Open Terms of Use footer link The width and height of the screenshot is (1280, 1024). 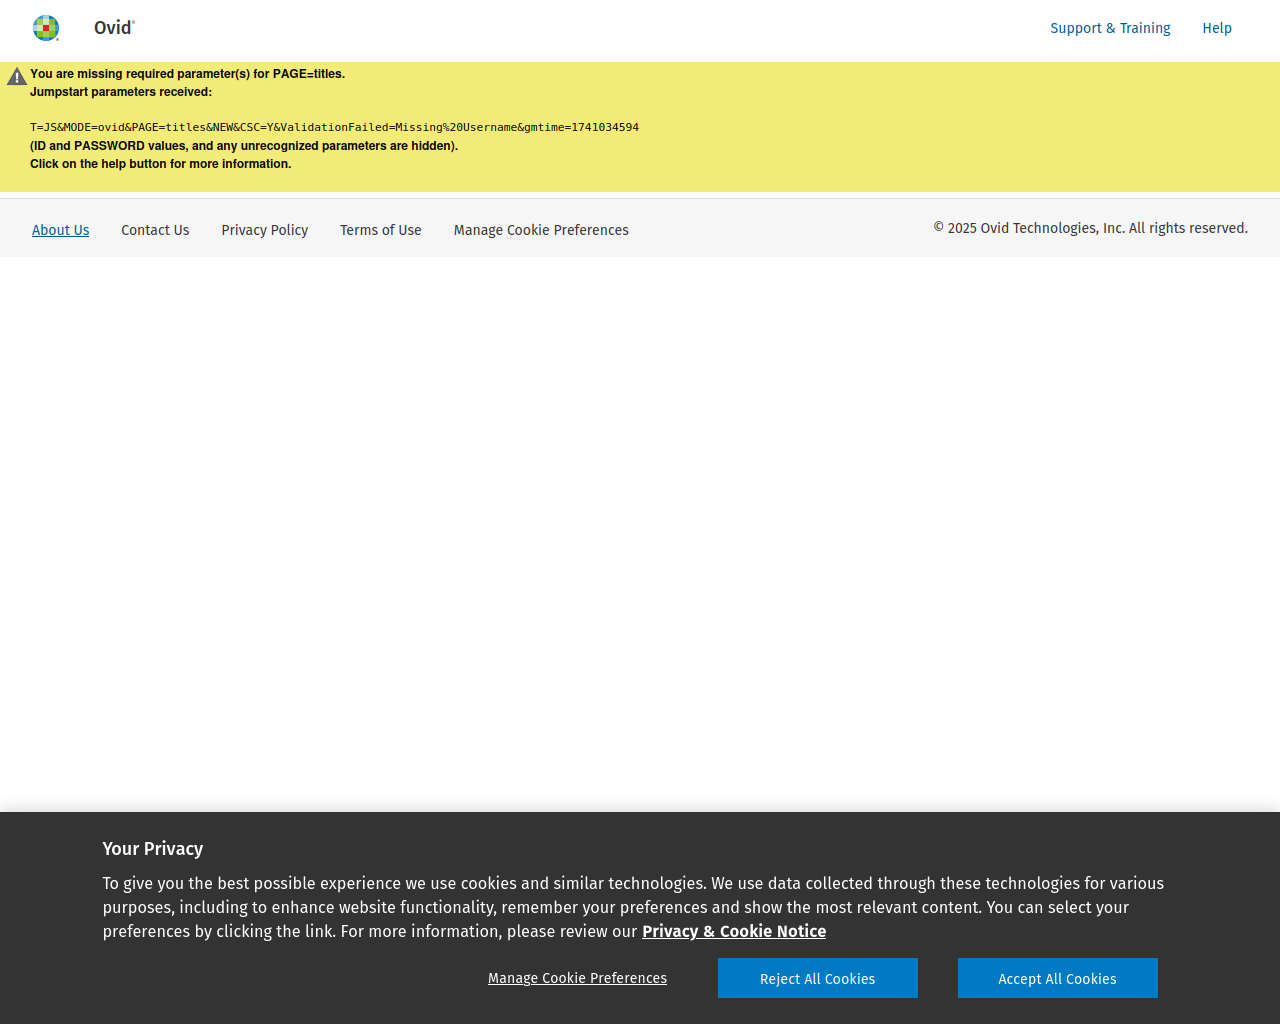381,230
